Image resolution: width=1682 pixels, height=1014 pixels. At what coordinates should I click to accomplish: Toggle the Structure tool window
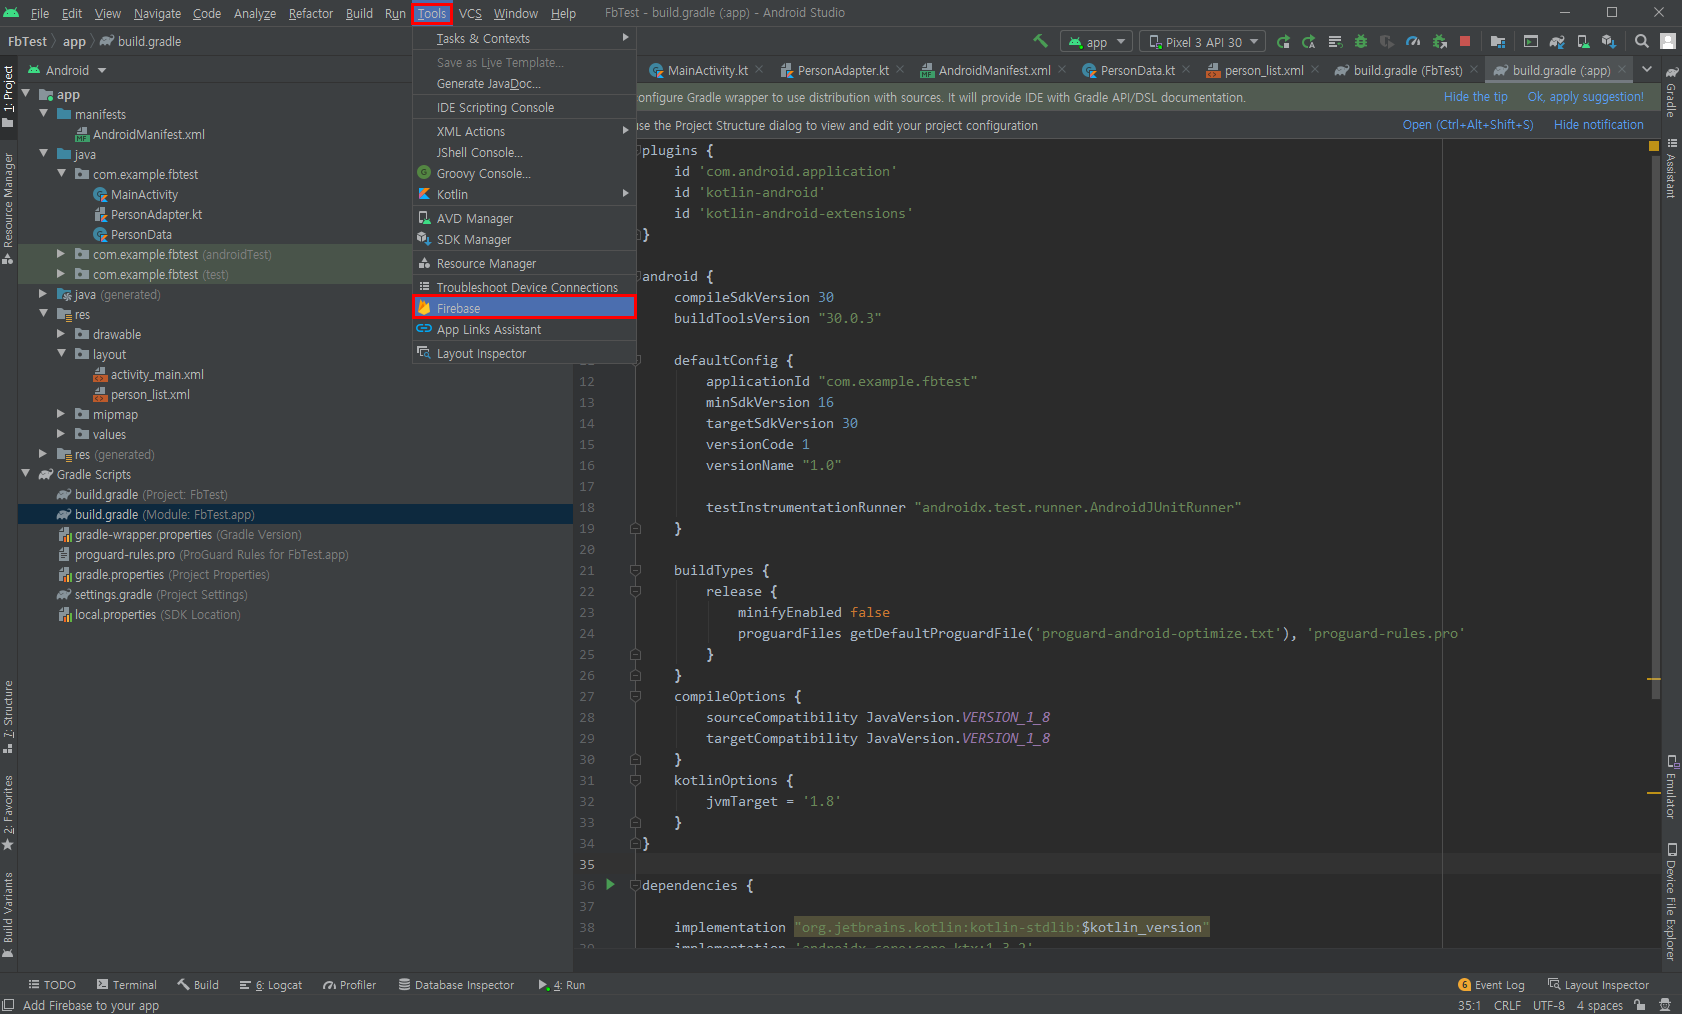click(x=8, y=716)
